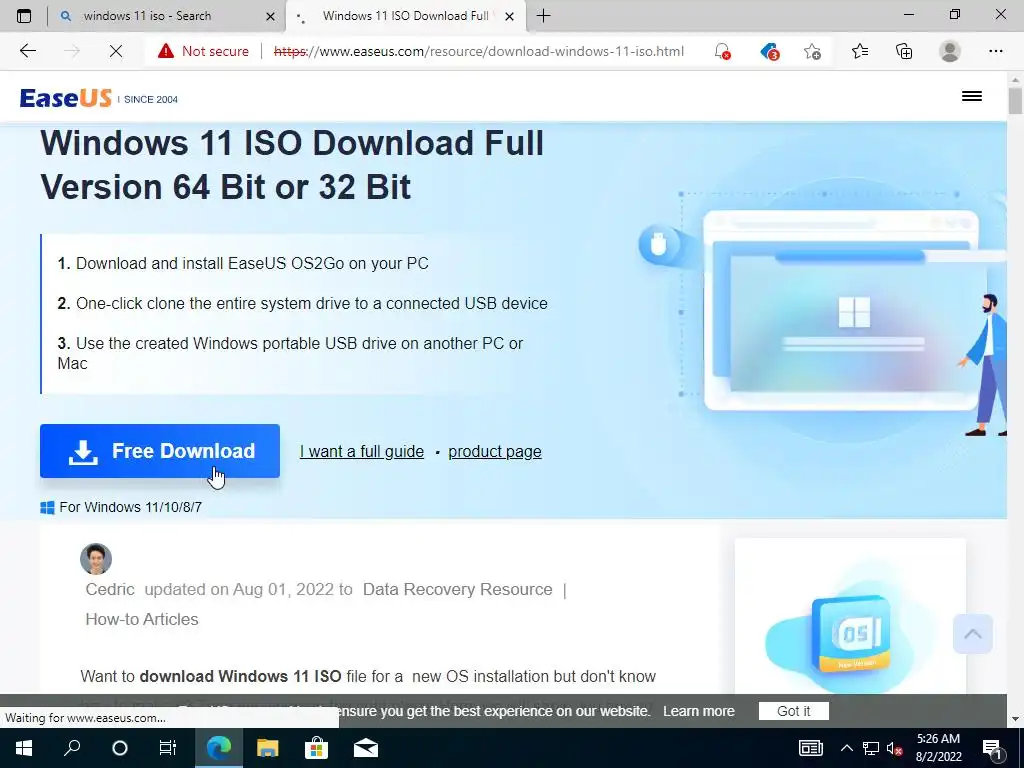Open the EaseUS hamburger menu

click(972, 96)
